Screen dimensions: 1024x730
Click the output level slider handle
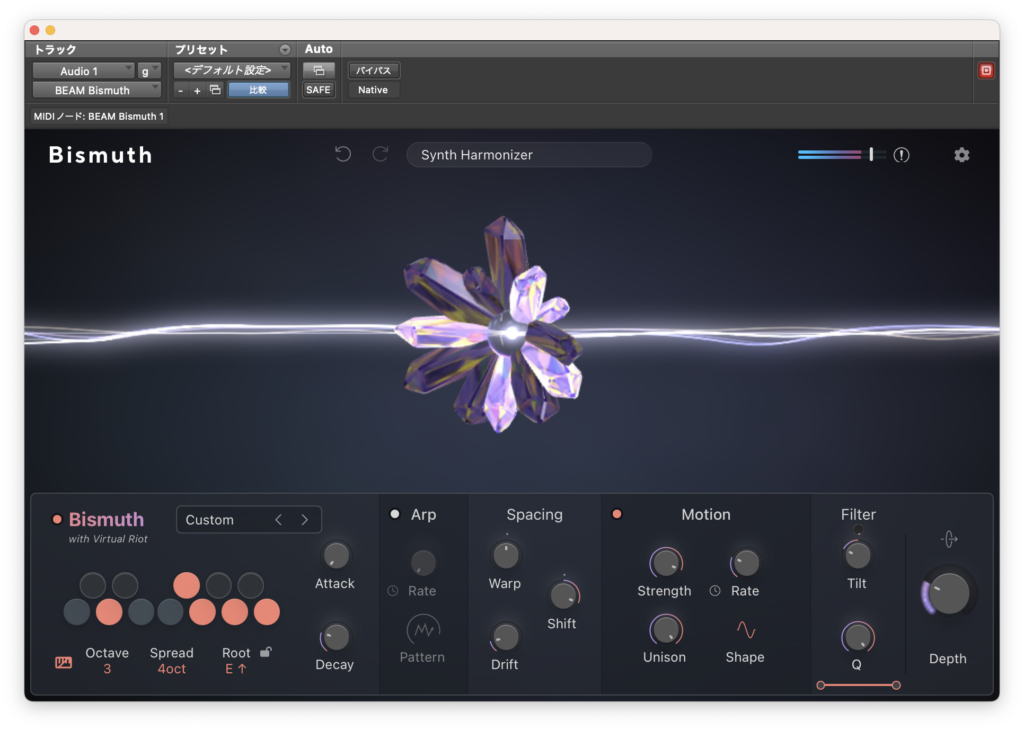click(871, 154)
